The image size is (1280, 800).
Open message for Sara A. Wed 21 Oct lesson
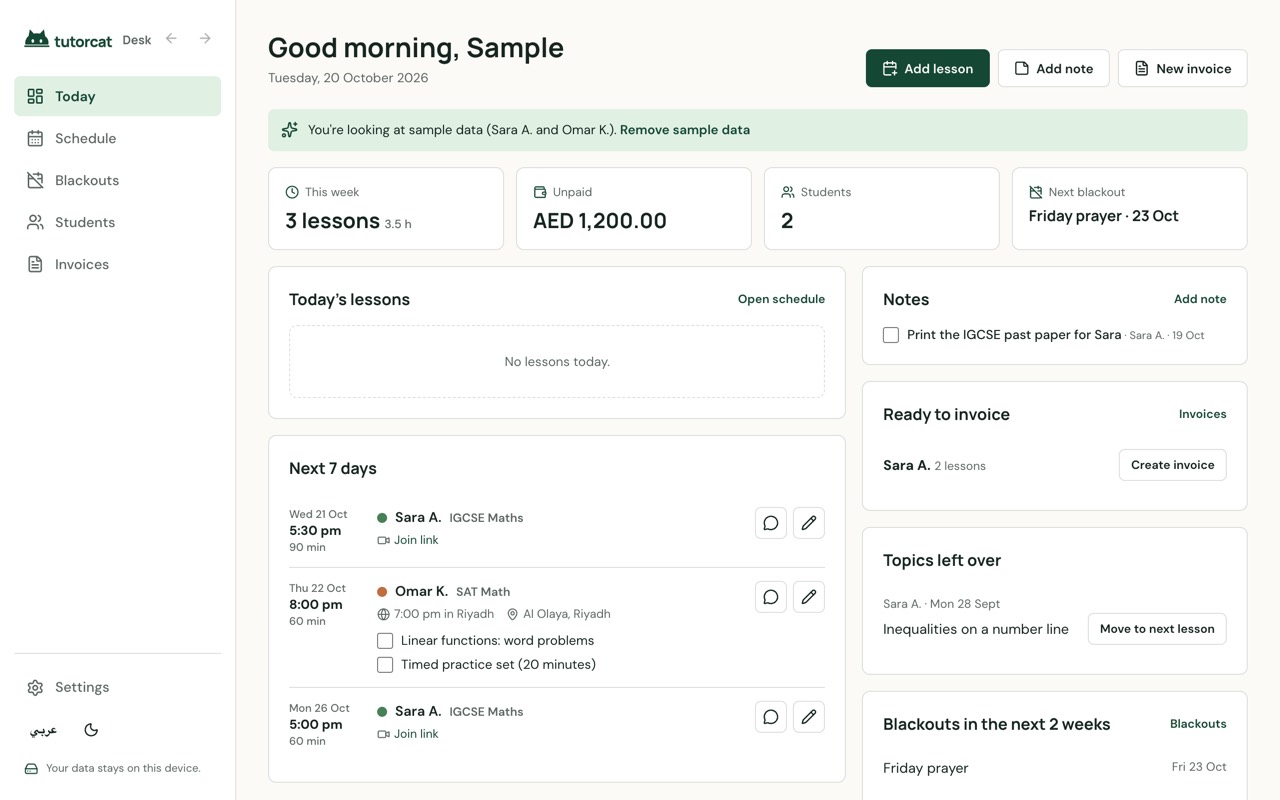point(771,523)
